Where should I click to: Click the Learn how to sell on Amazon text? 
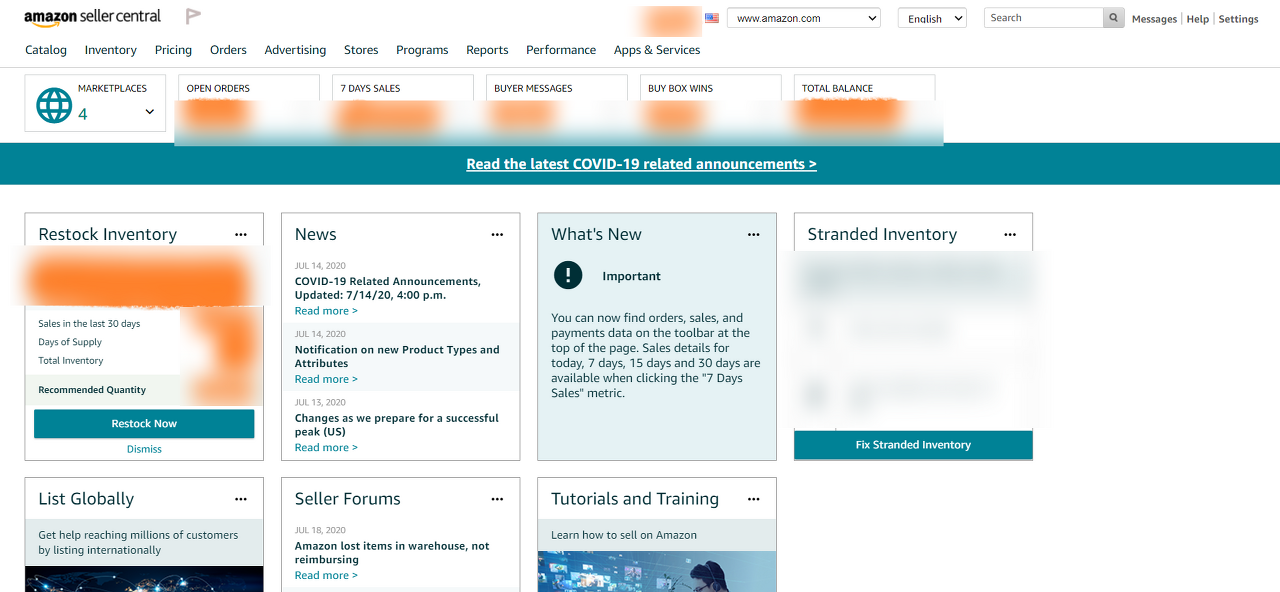pos(624,535)
